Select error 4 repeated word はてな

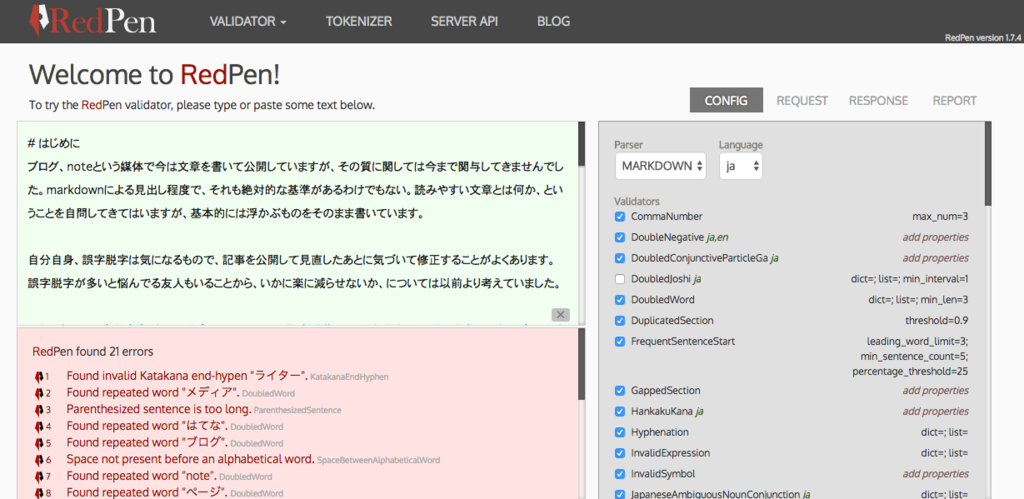[147, 427]
